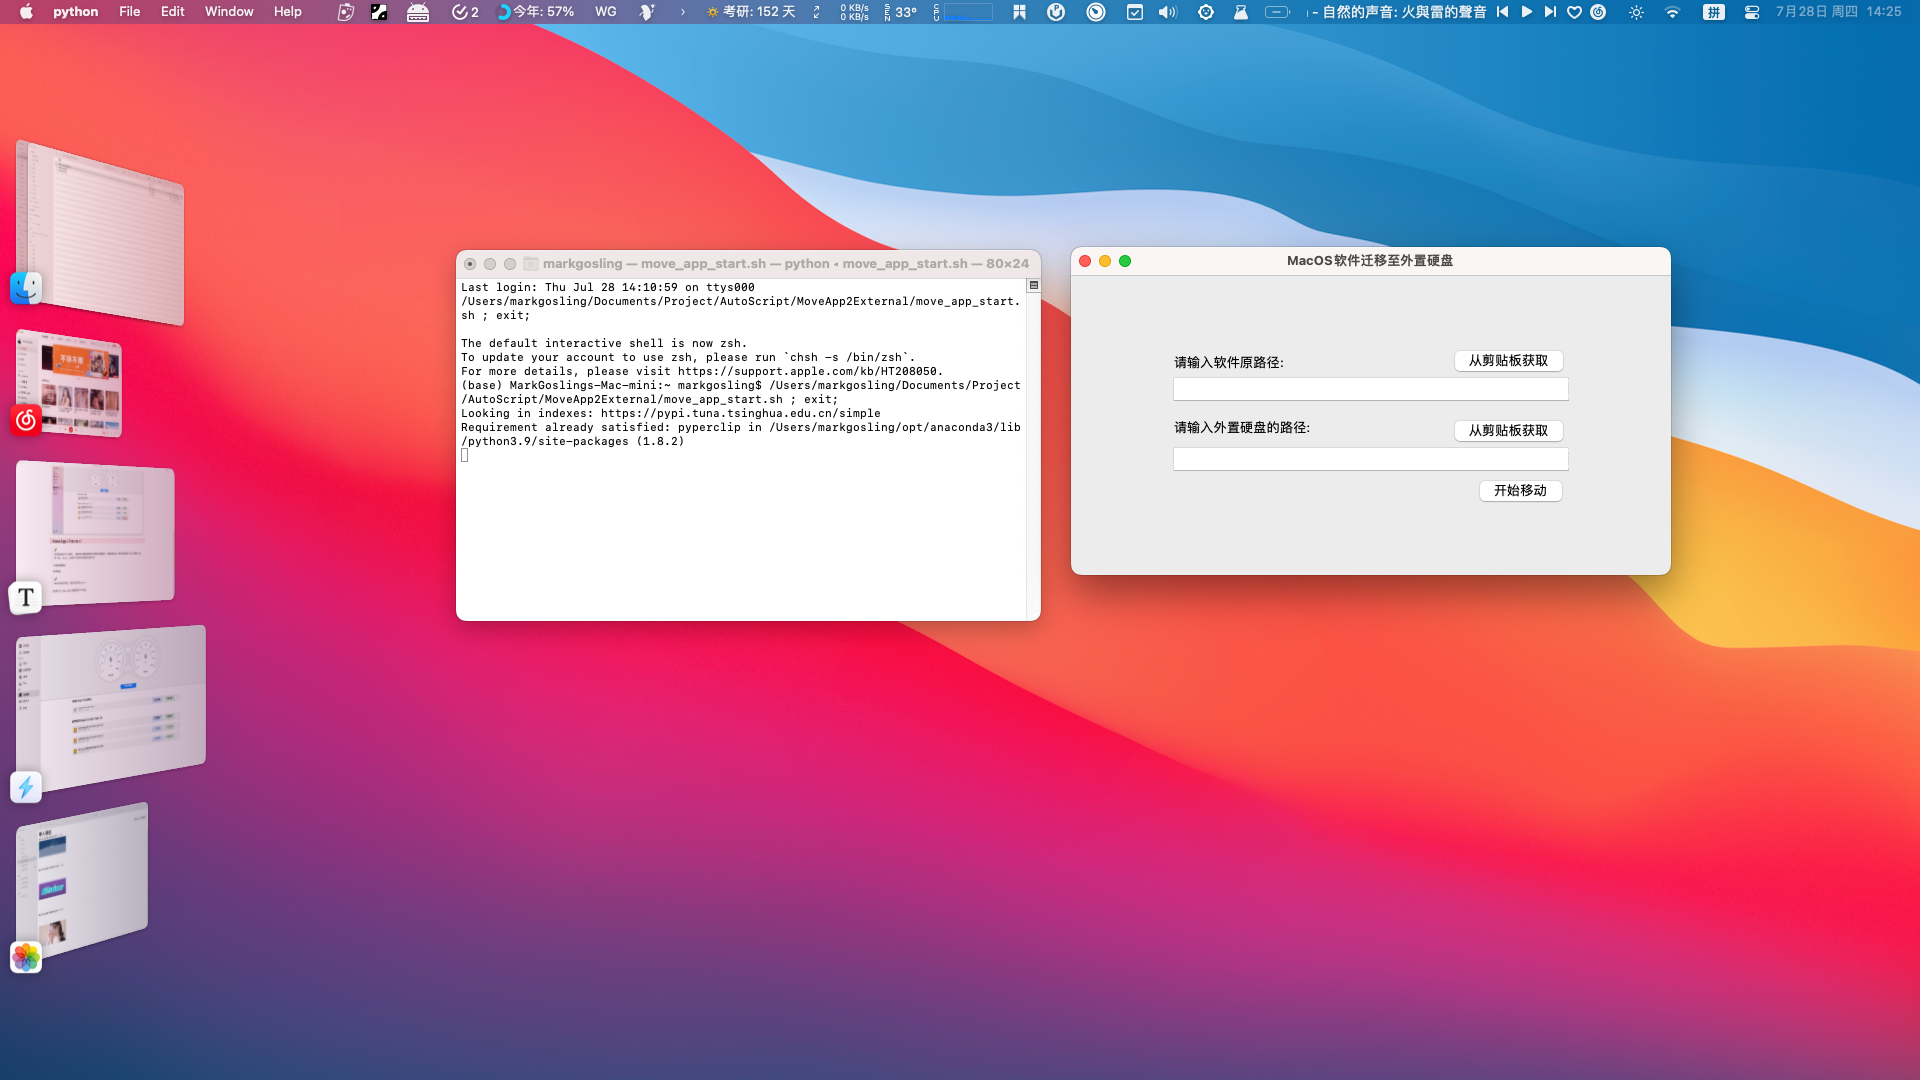Open Typora window thumbnail in Stage Manager

pyautogui.click(x=95, y=532)
